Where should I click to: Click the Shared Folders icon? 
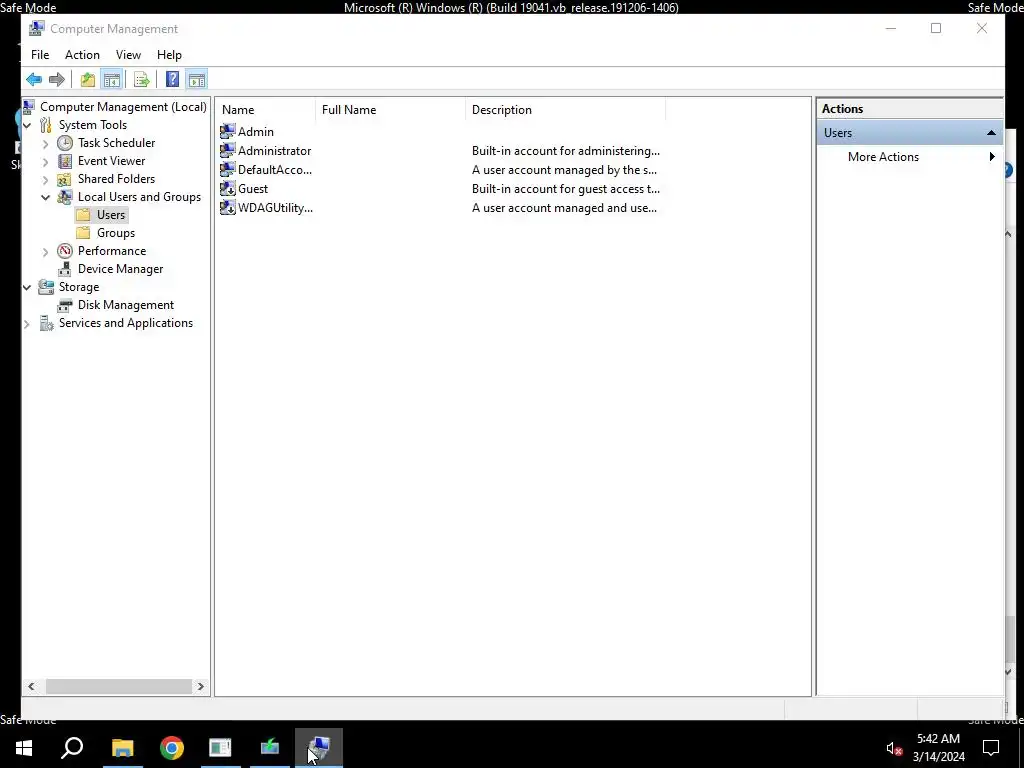coord(65,179)
